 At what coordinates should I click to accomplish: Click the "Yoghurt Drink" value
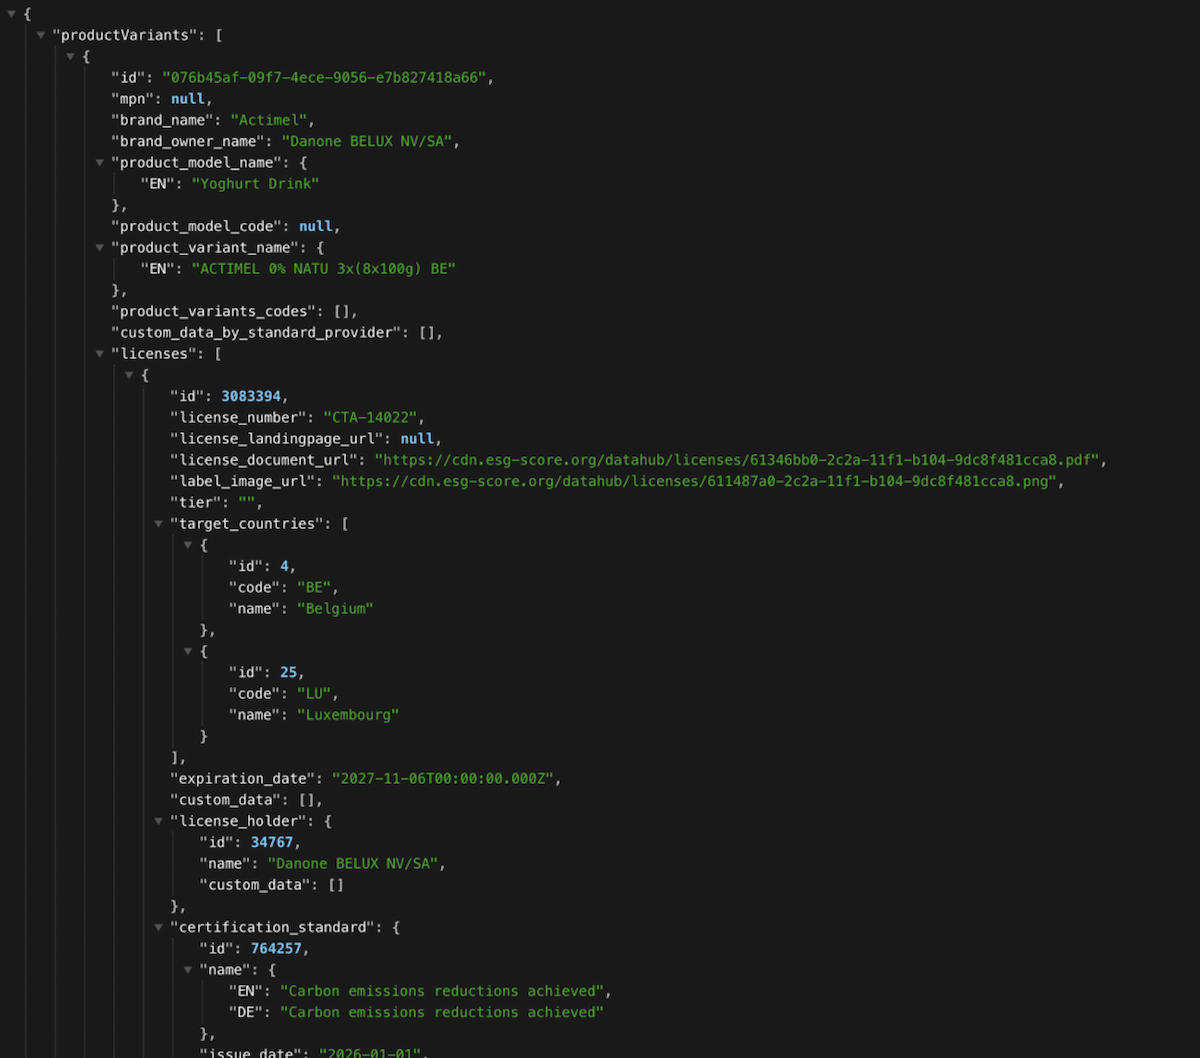[x=256, y=184]
